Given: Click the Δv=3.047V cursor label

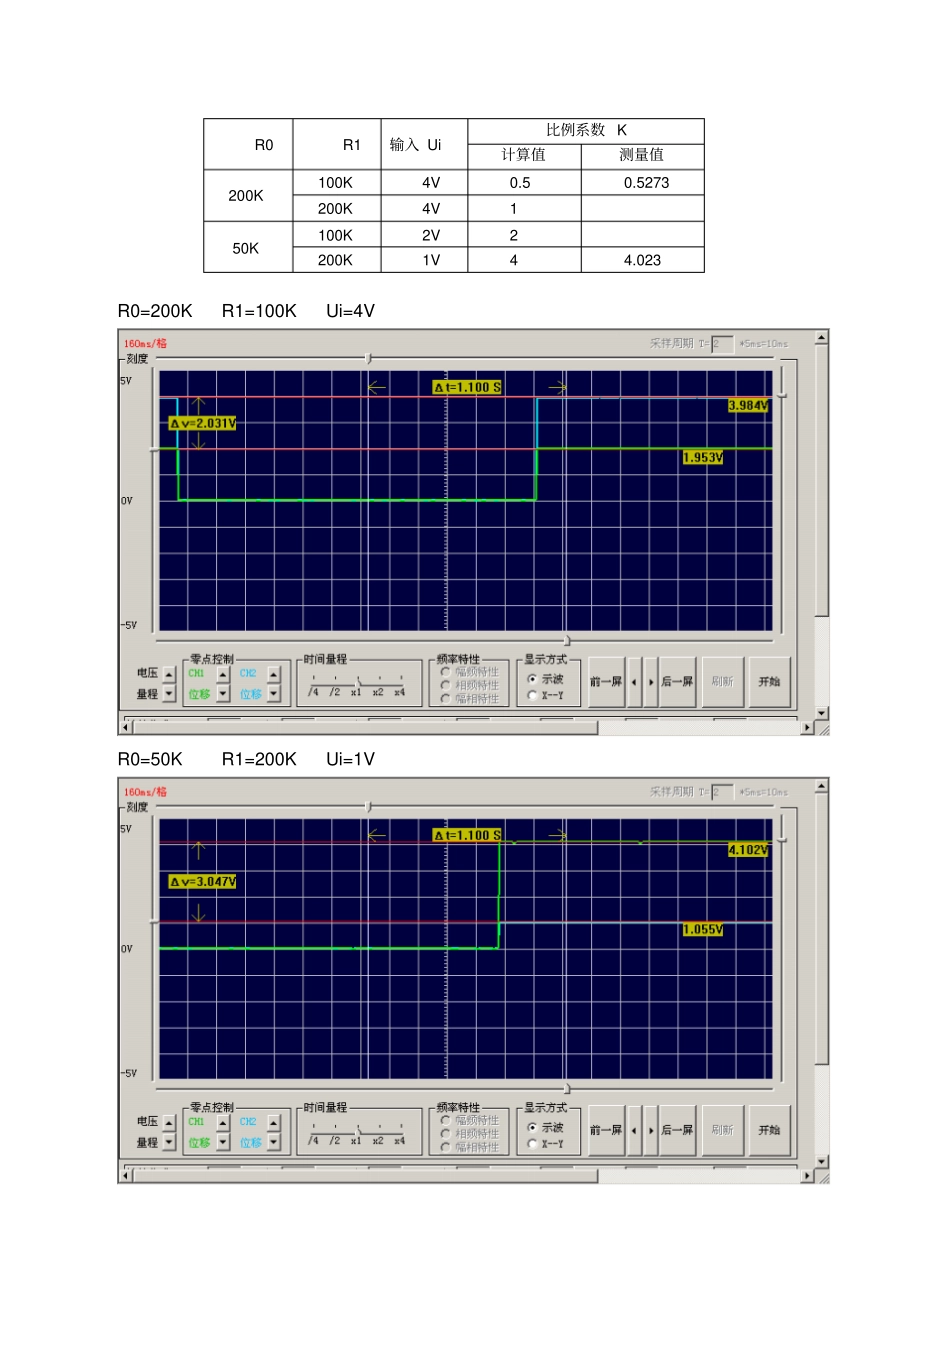Looking at the screenshot, I should point(203,882).
